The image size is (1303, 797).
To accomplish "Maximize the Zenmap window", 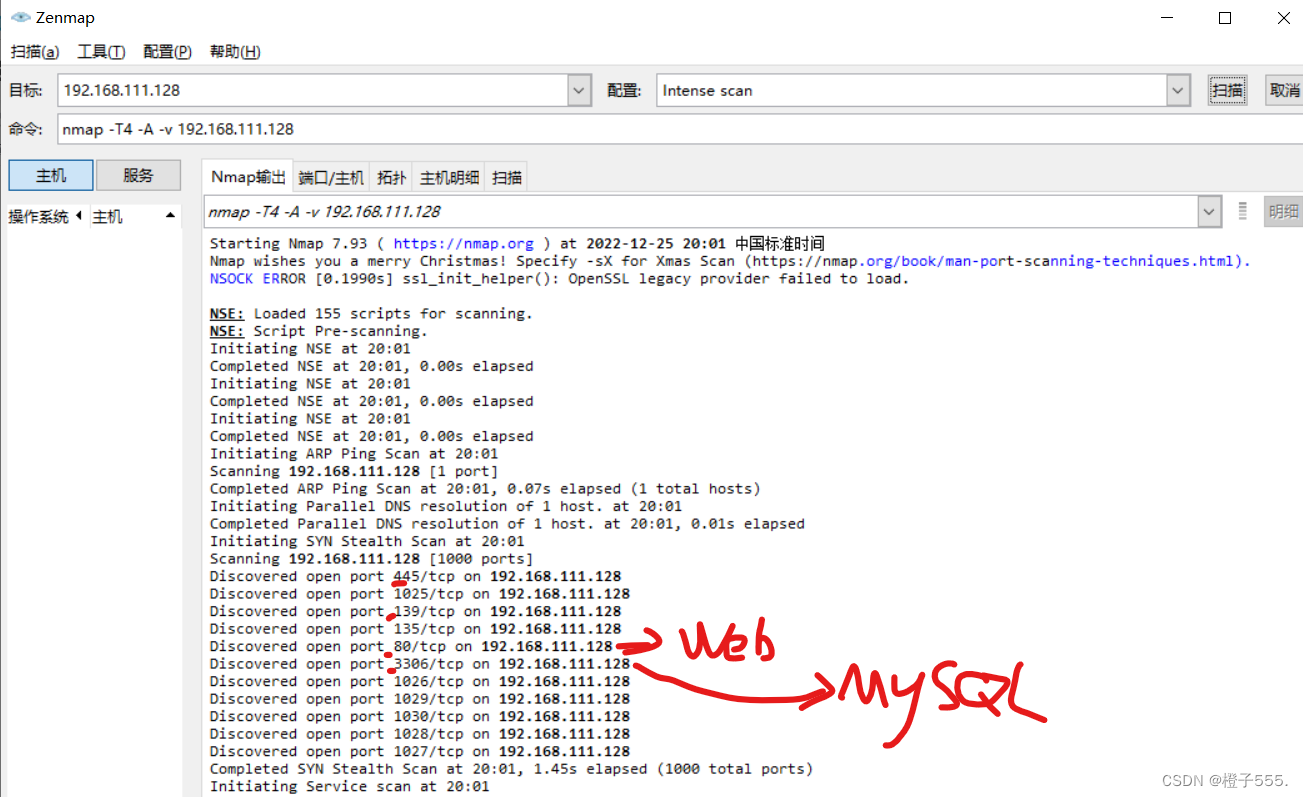I will pyautogui.click(x=1225, y=18).
